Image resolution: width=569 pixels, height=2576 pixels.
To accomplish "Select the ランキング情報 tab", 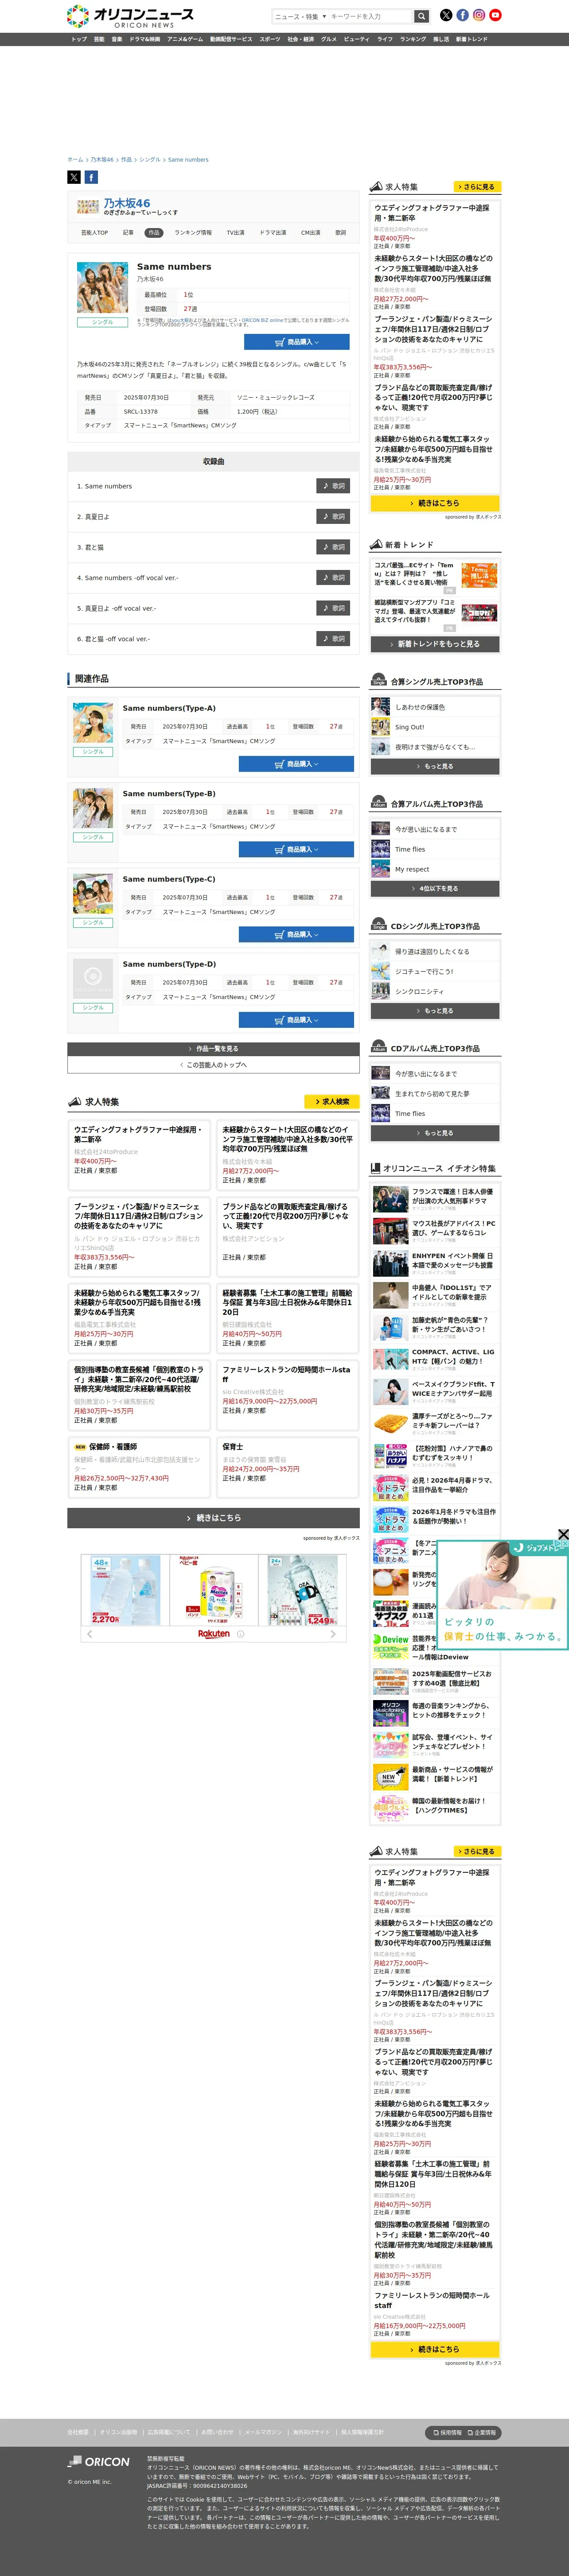I will [x=193, y=232].
